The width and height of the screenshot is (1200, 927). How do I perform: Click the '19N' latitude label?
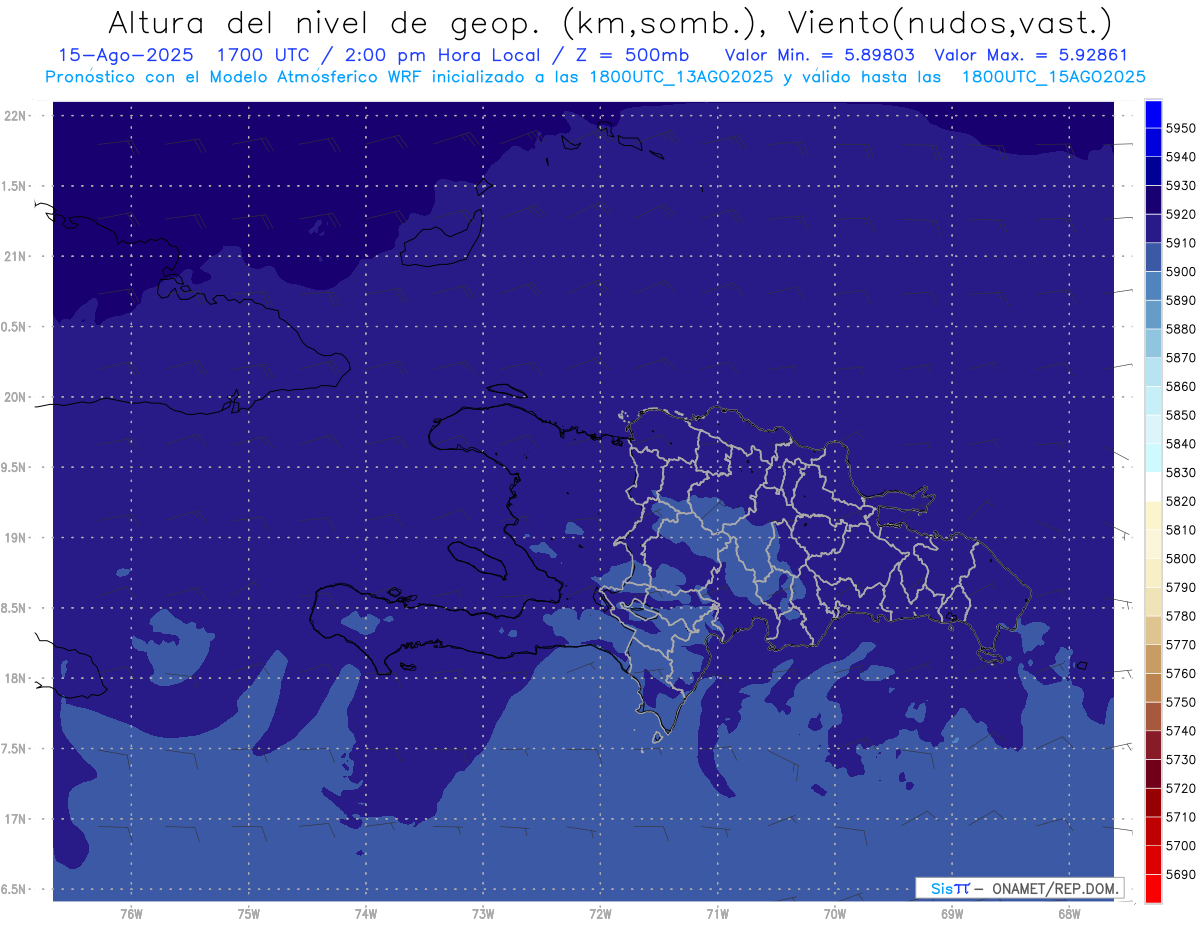15,537
